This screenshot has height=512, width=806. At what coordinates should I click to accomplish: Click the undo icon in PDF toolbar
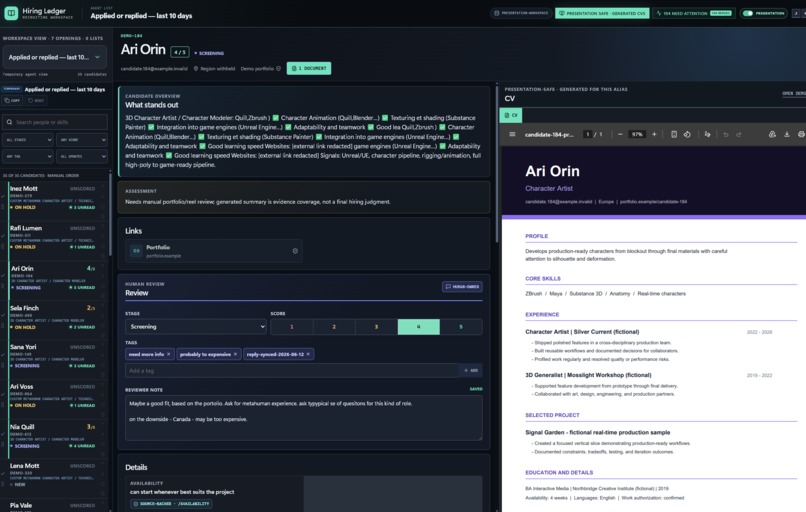click(x=726, y=134)
